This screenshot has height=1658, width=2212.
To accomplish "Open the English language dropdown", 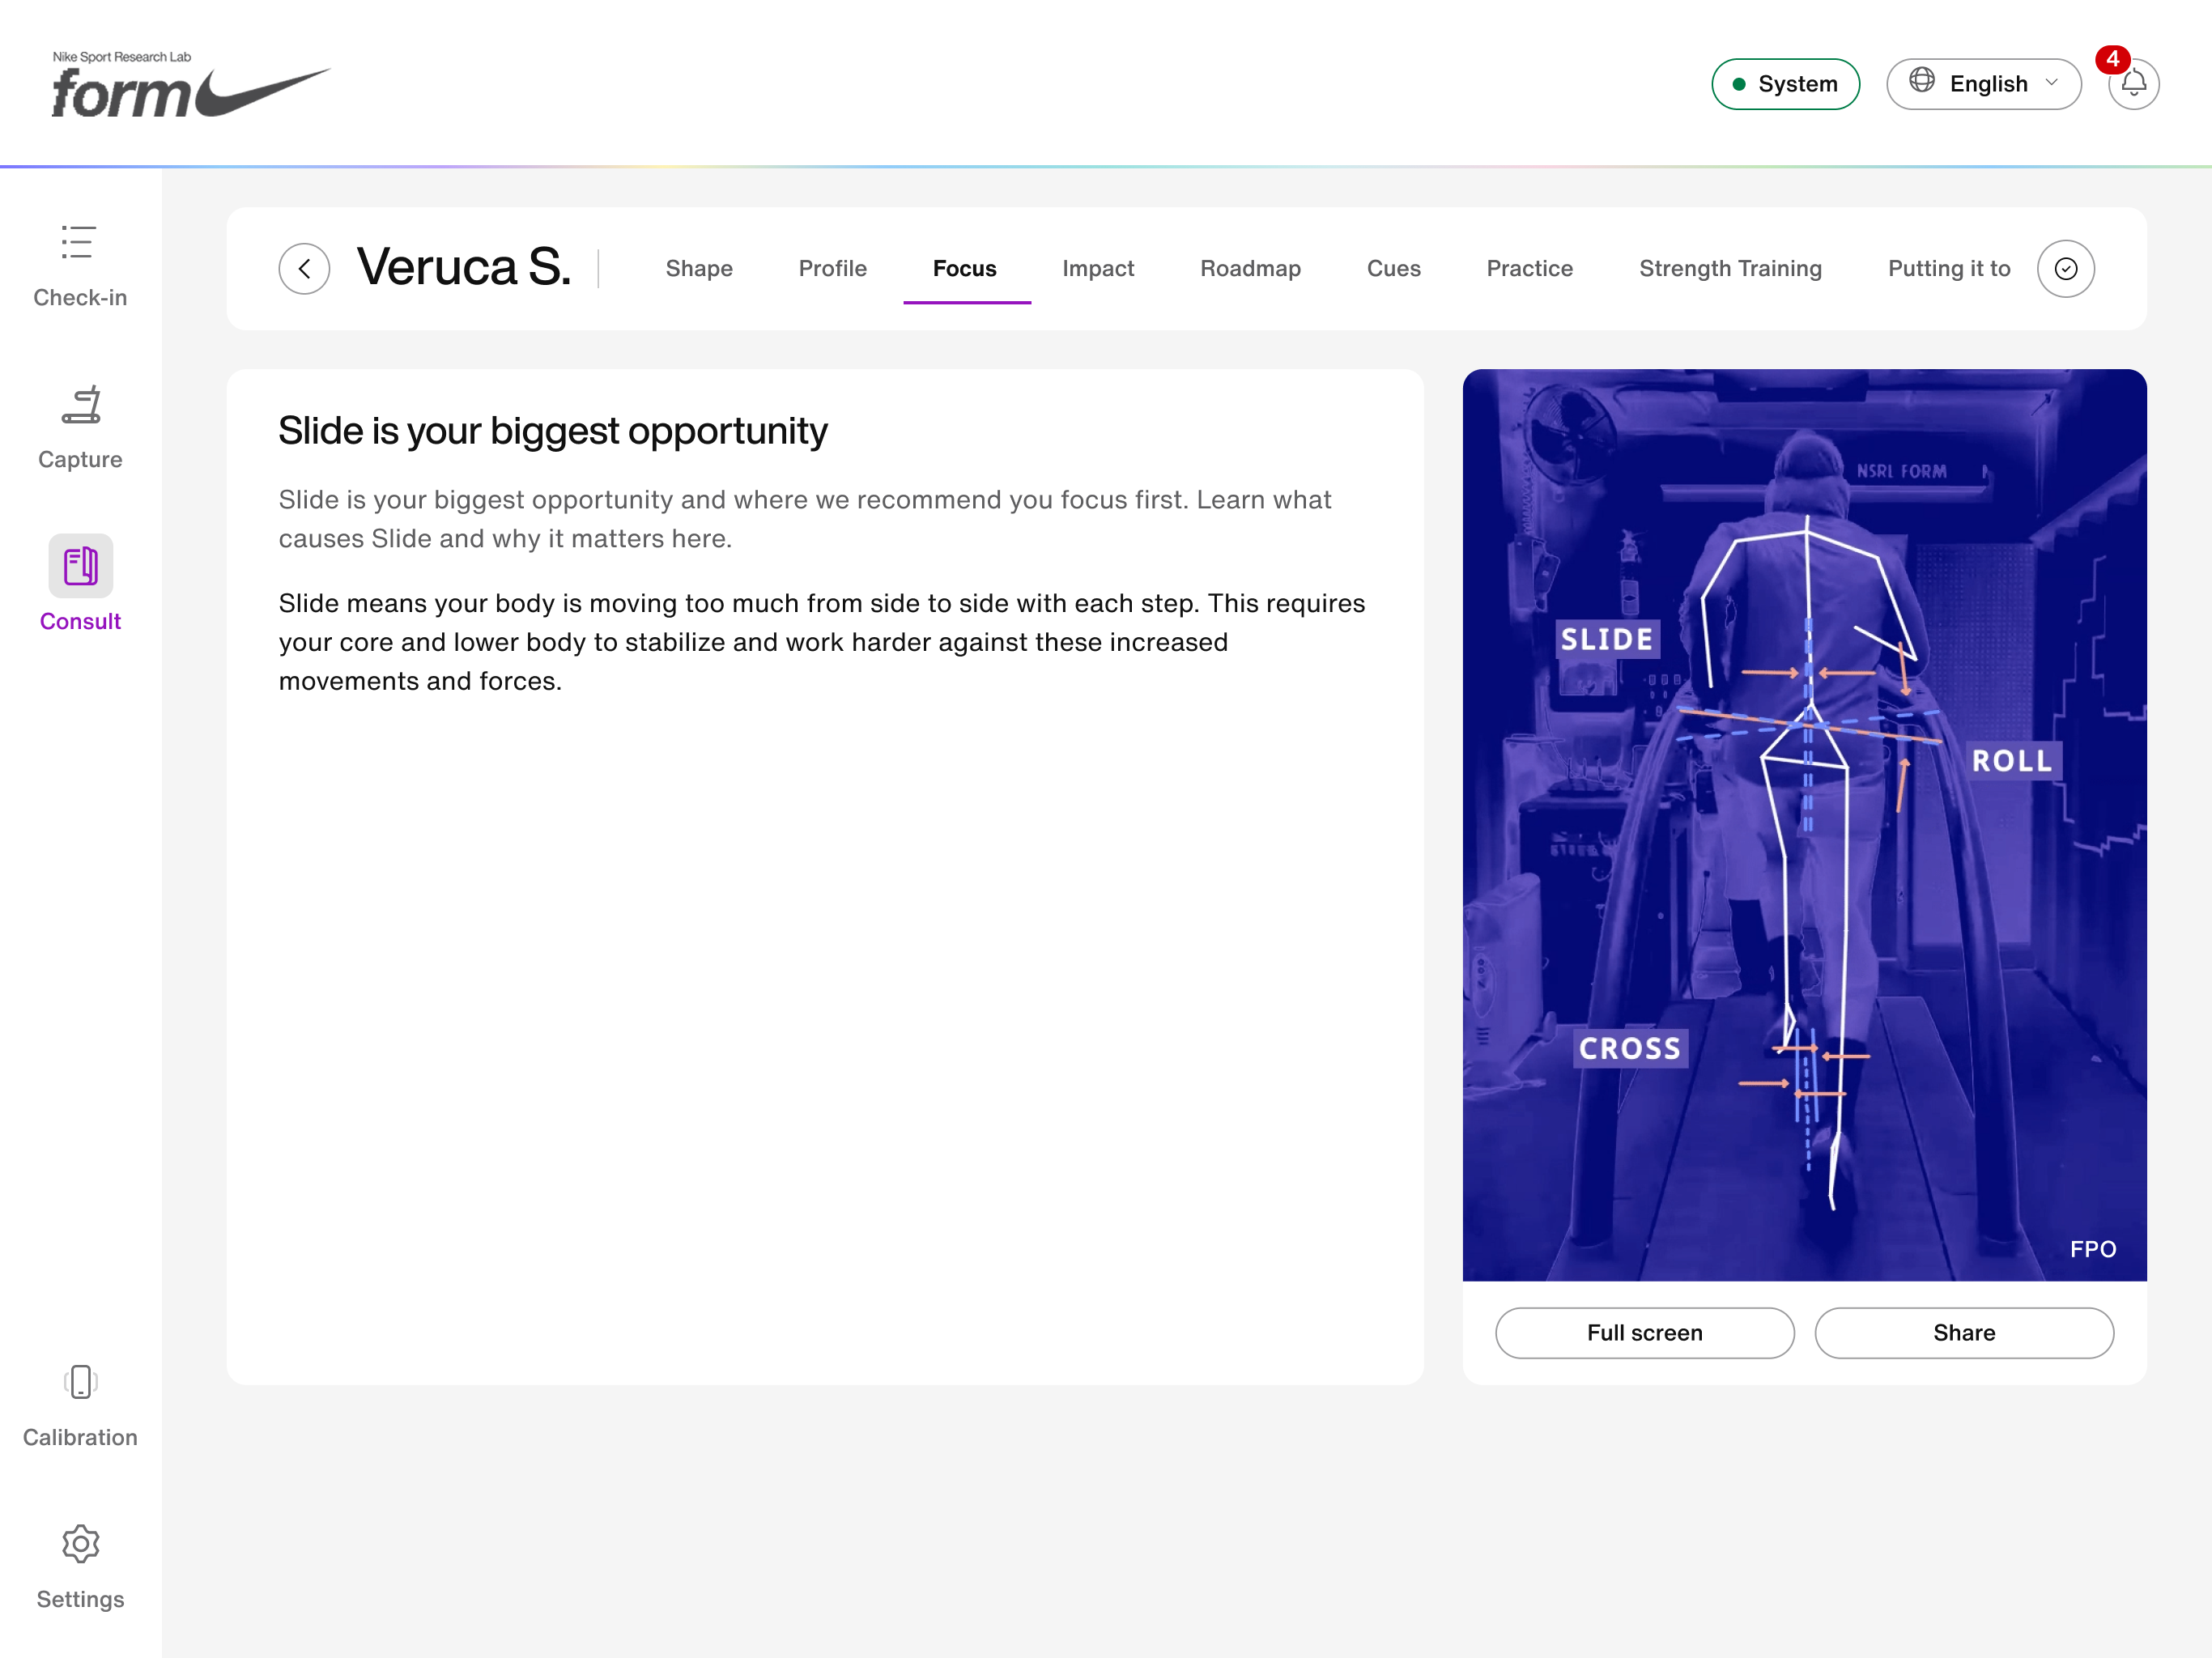I will pyautogui.click(x=1983, y=84).
